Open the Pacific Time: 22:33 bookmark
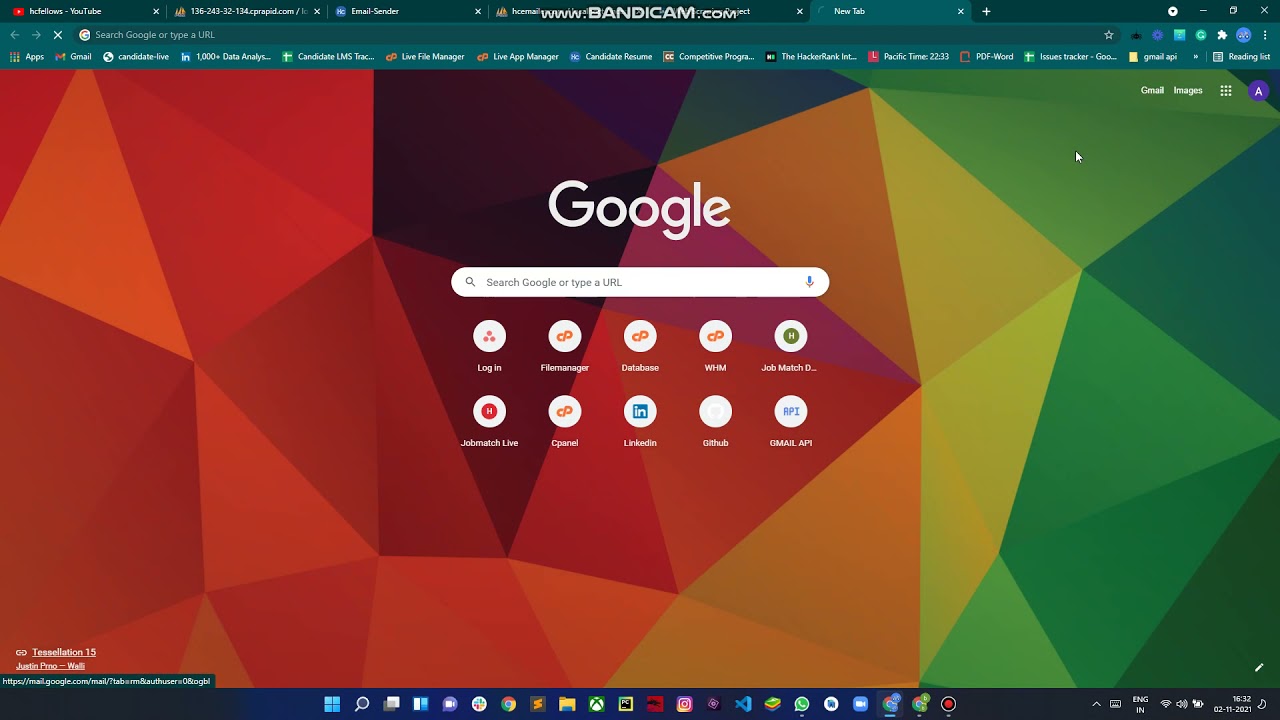The width and height of the screenshot is (1280, 720). point(909,57)
